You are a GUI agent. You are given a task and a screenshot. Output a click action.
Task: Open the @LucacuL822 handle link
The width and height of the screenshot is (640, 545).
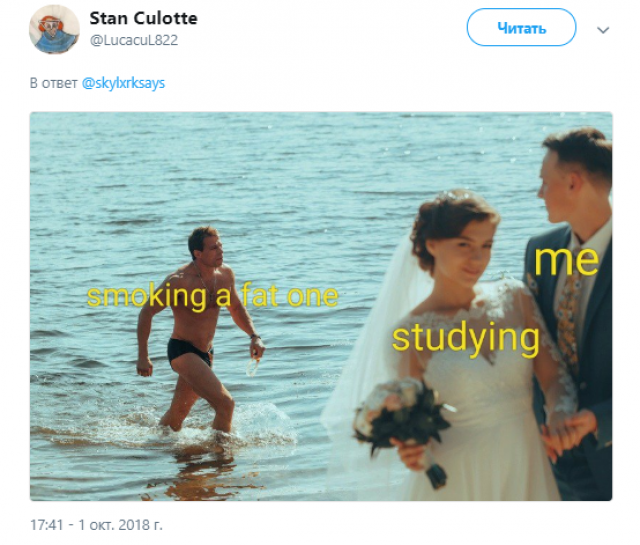click(134, 40)
